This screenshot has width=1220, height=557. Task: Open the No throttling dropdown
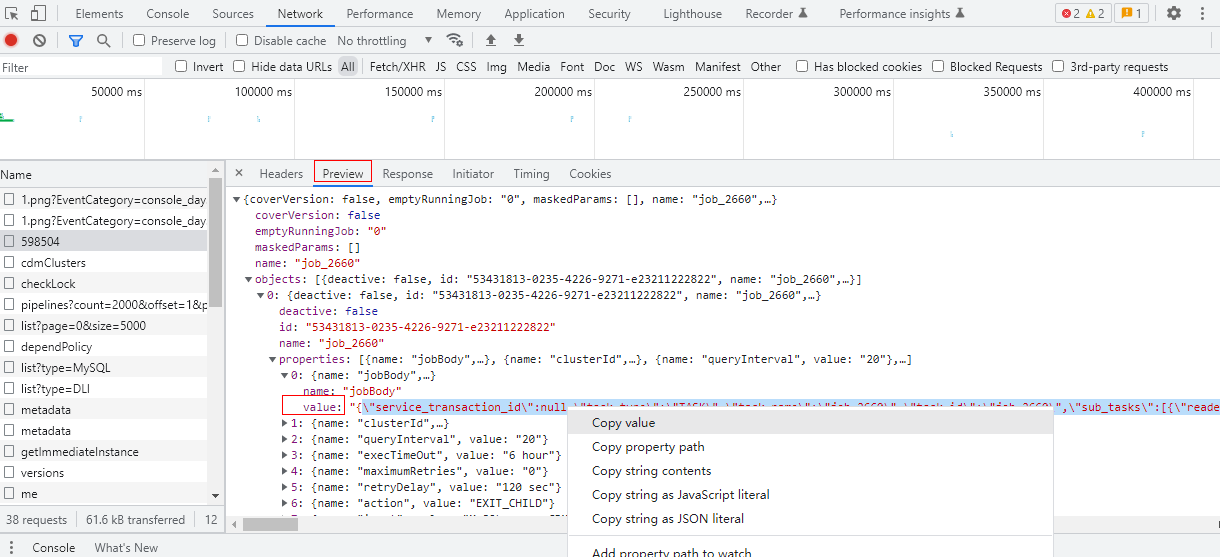385,41
